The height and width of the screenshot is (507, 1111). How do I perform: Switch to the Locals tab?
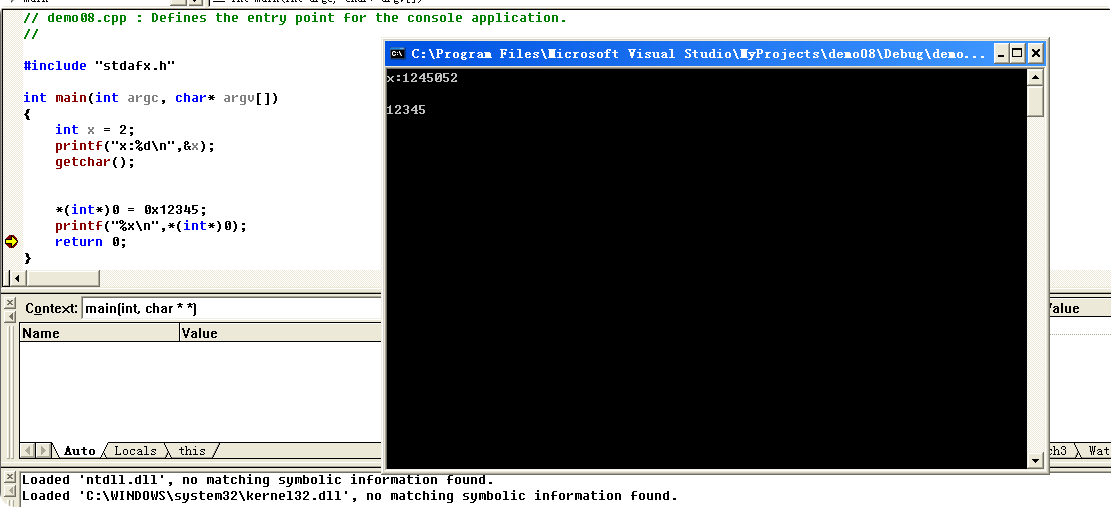135,450
